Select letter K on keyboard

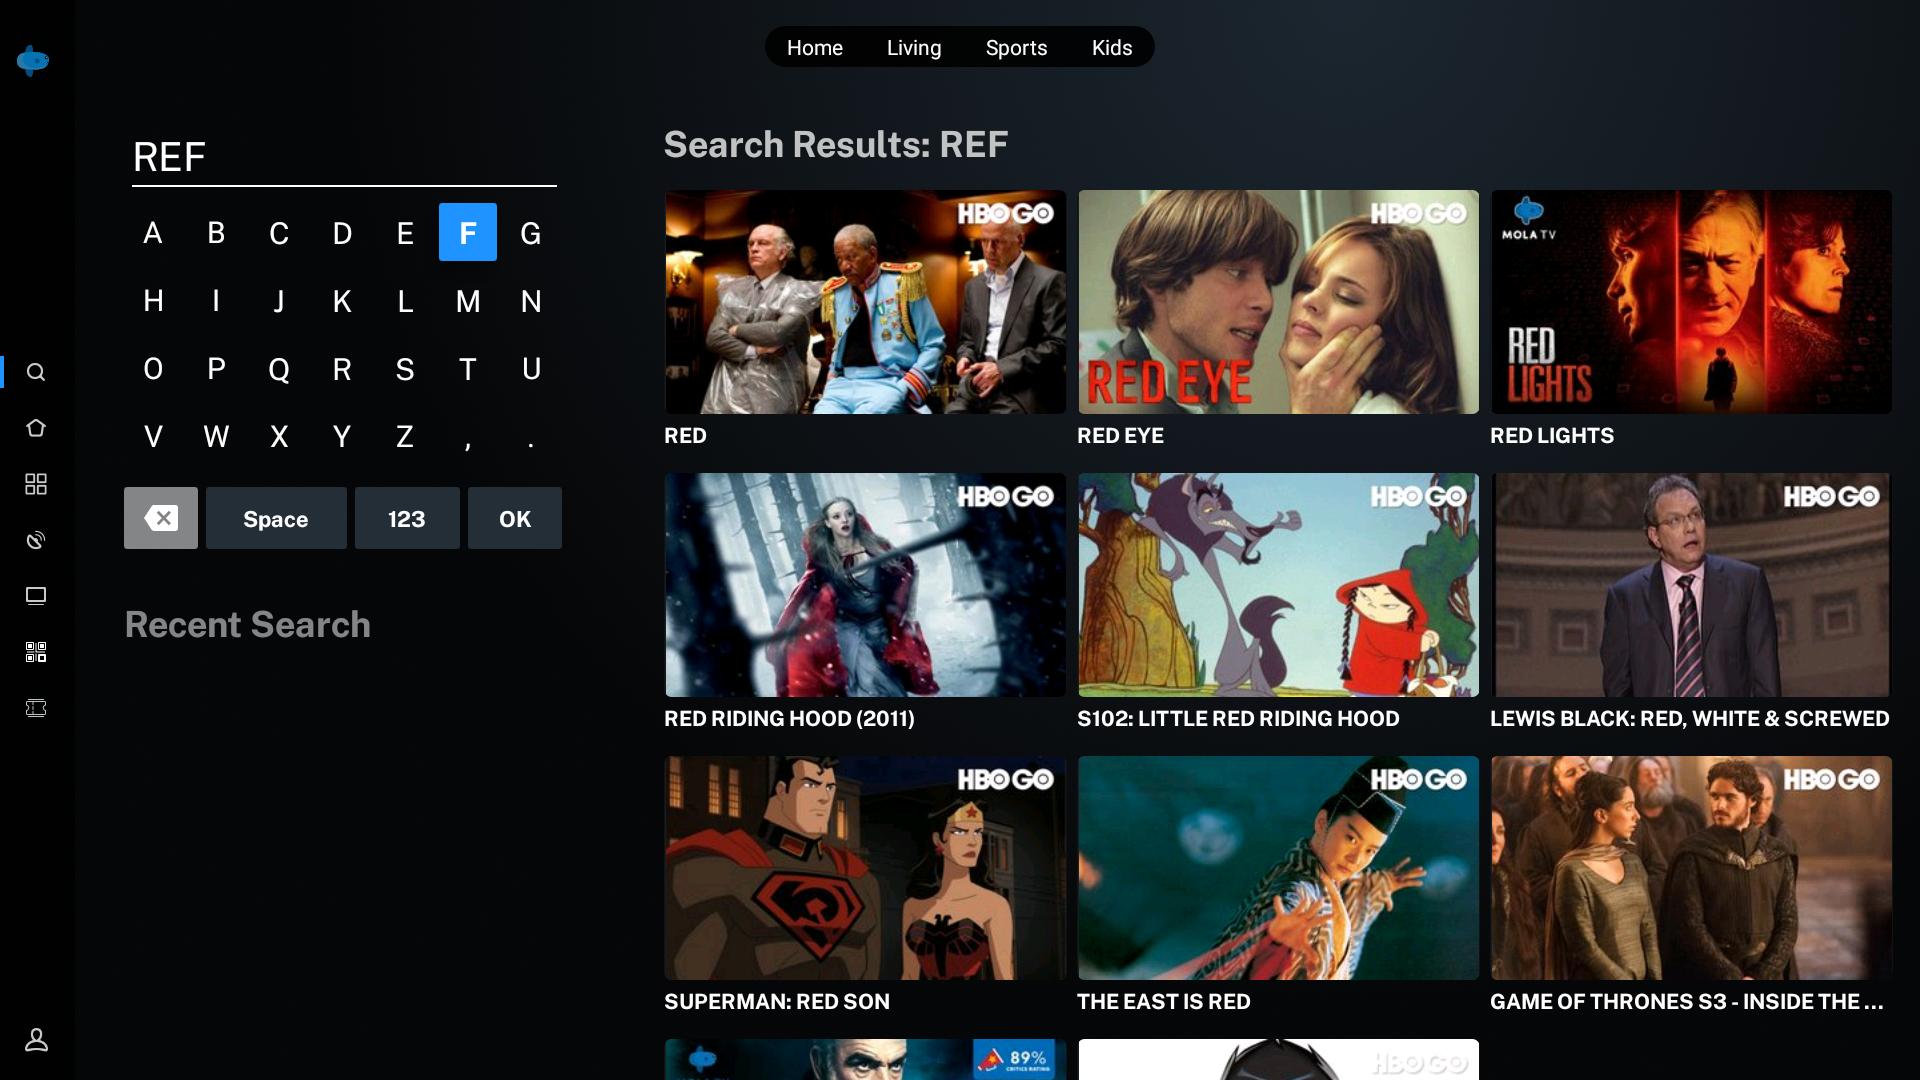point(342,301)
